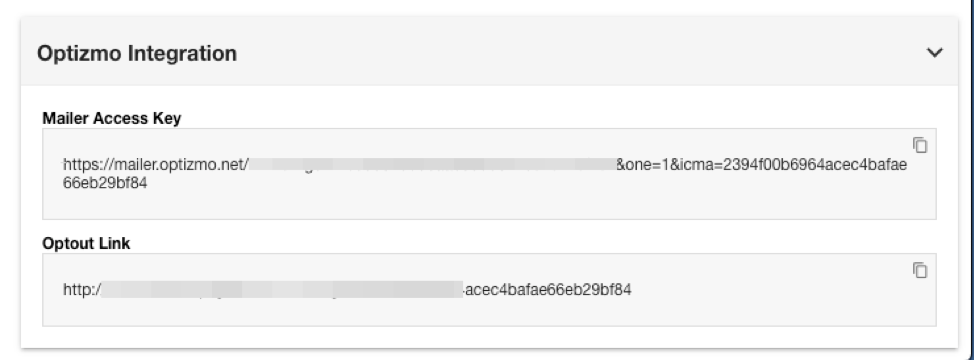The height and width of the screenshot is (360, 974).
Task: Click the blurred part of Optout Link
Action: (x=282, y=289)
